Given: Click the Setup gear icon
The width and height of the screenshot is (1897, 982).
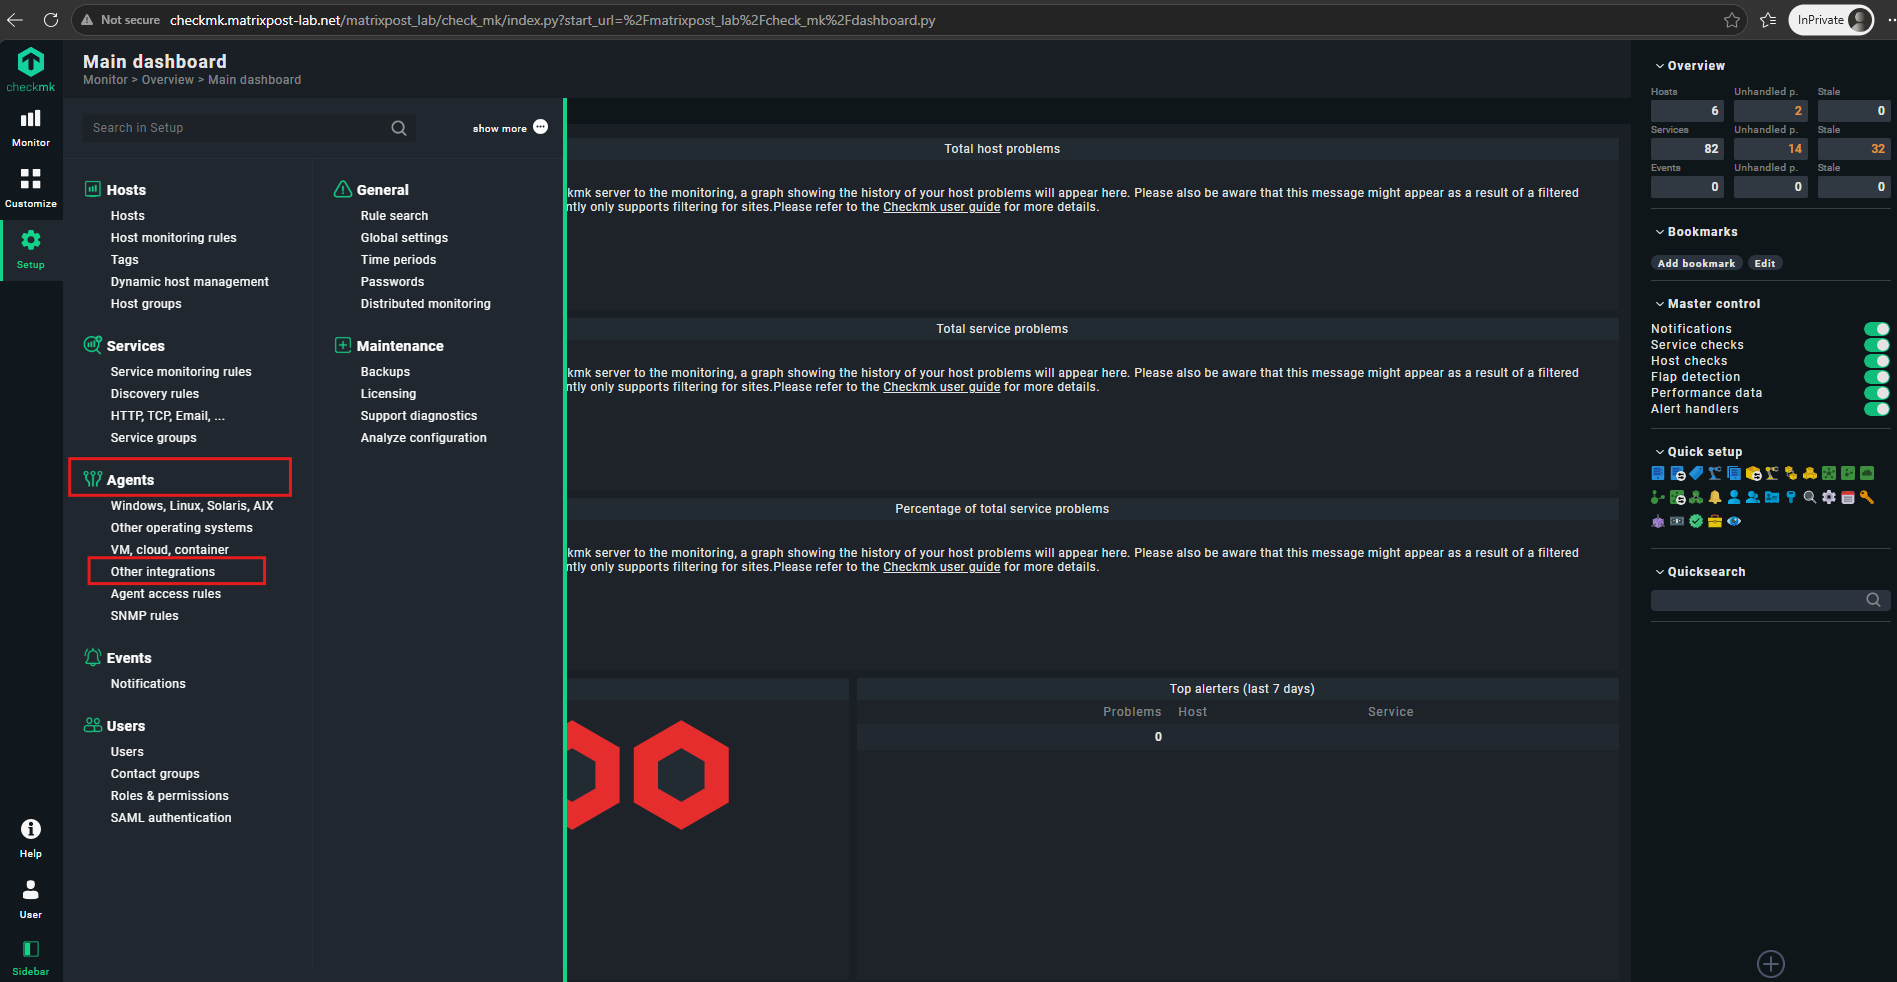Looking at the screenshot, I should [31, 240].
